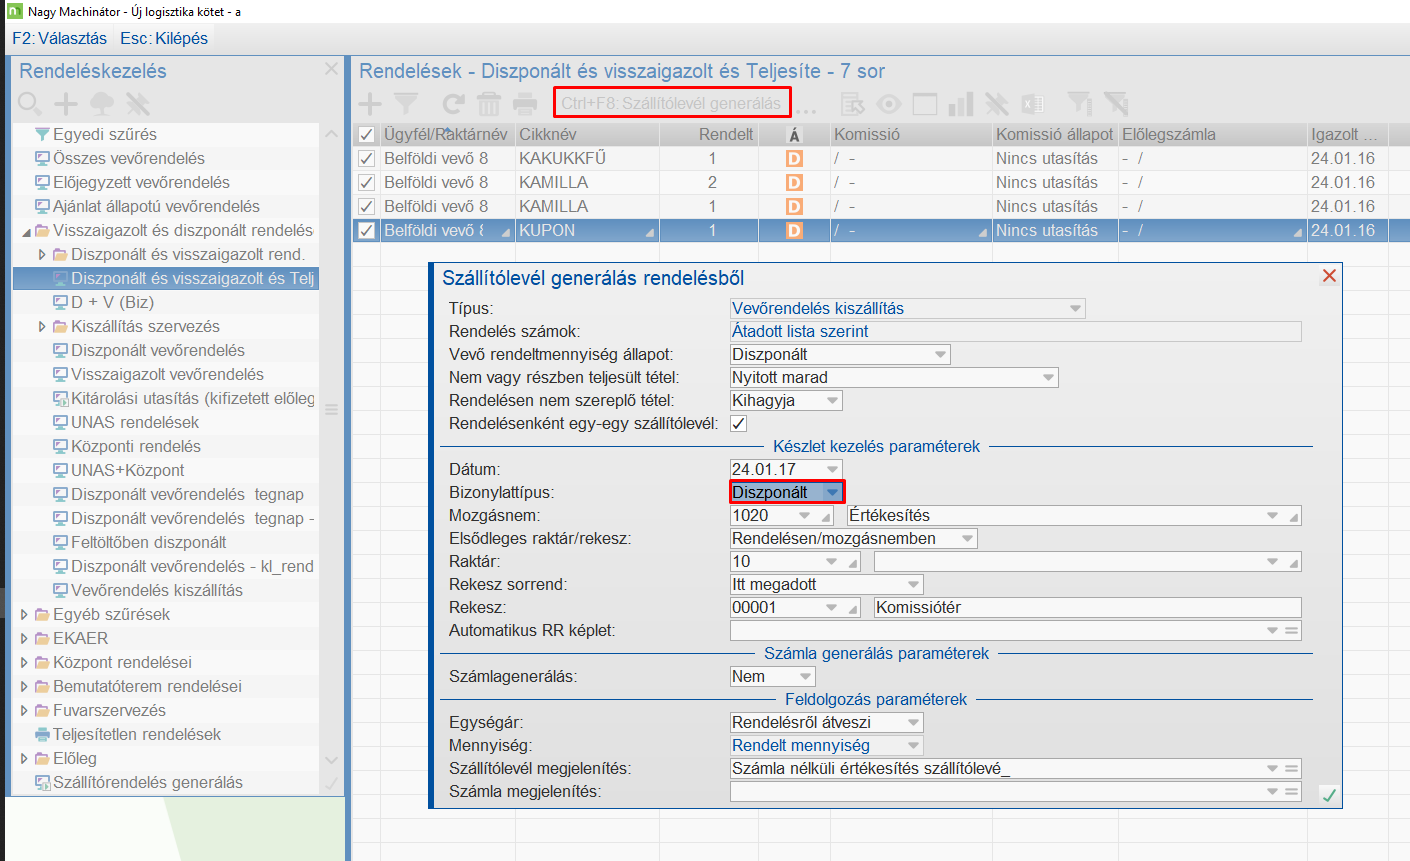This screenshot has height=861, width=1410.
Task: Click the tree icon in Rendeléskezelés toolbar
Action: click(x=102, y=103)
